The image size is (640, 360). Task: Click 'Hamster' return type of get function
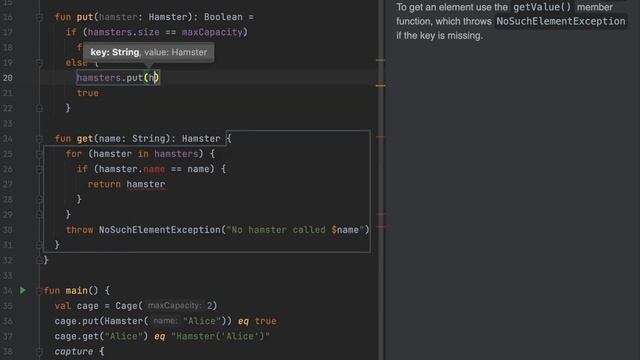coord(201,139)
